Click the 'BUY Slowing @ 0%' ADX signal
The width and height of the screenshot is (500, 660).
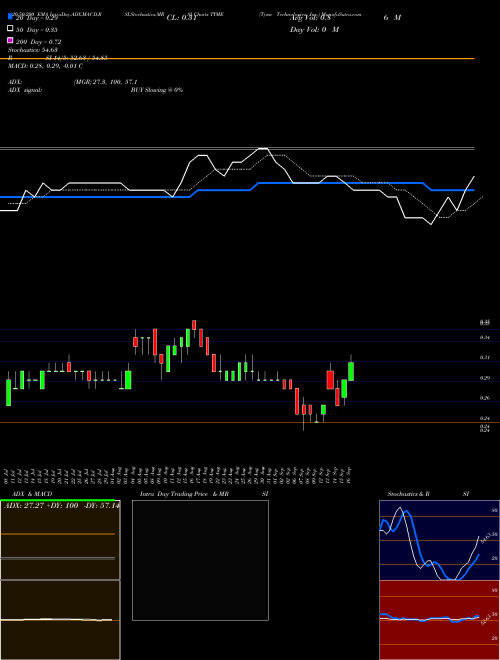click(157, 90)
